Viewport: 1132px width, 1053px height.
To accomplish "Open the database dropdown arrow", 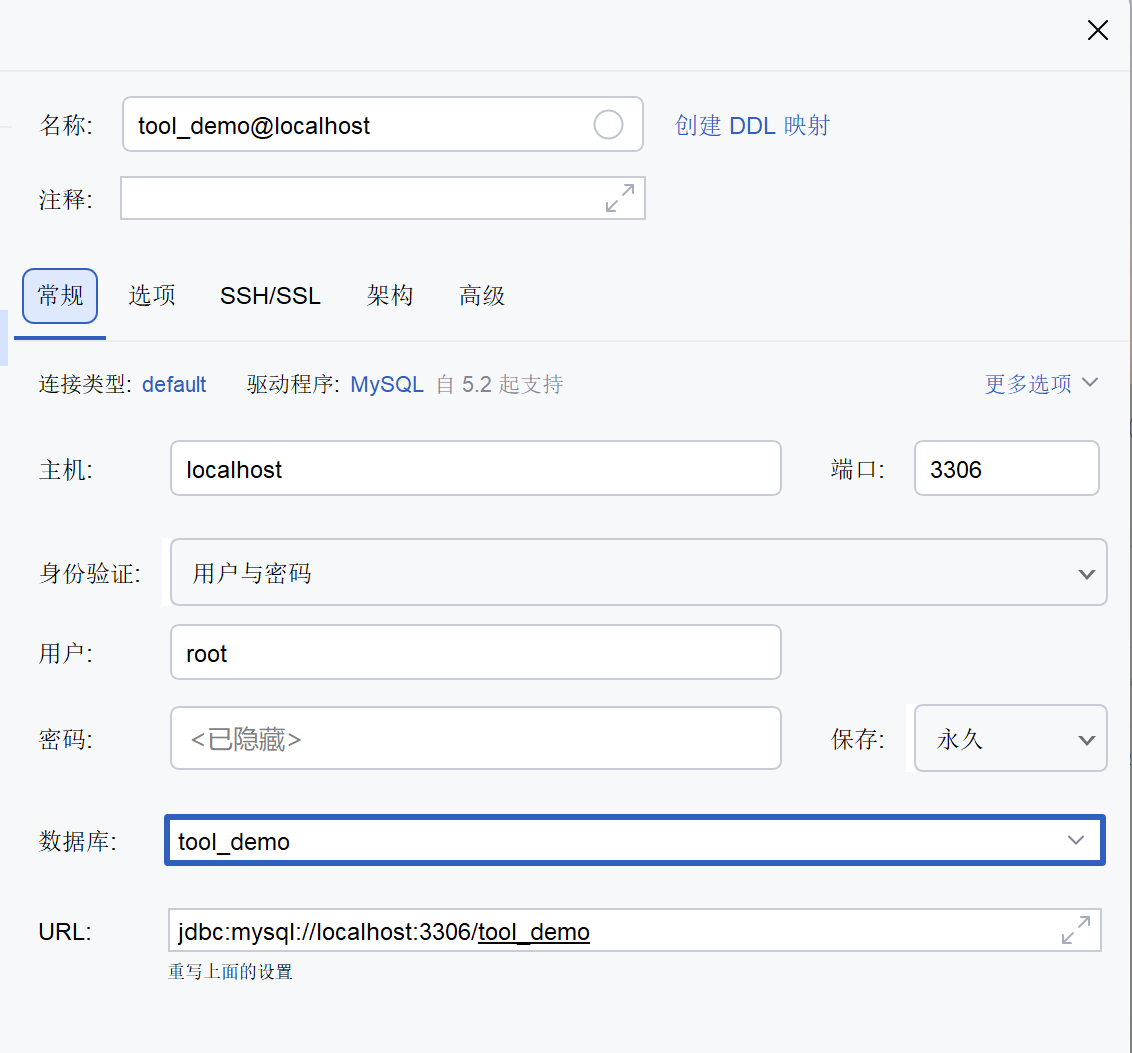I will point(1076,840).
